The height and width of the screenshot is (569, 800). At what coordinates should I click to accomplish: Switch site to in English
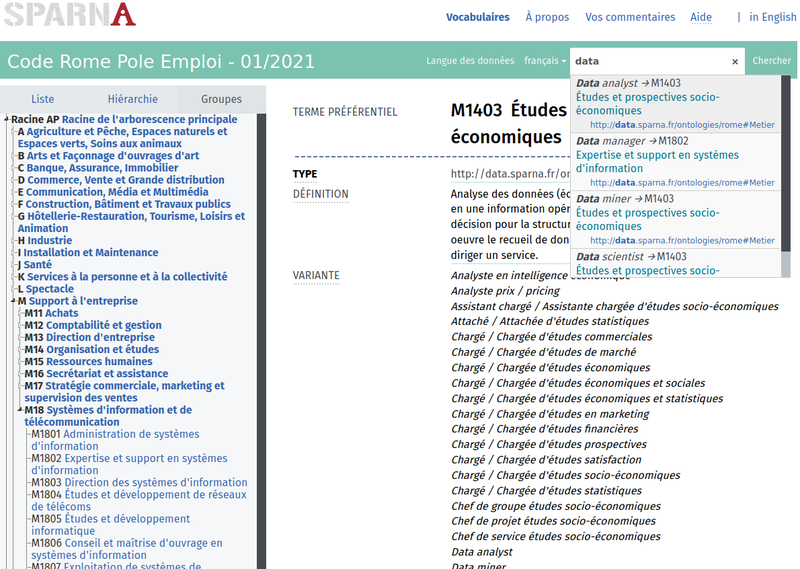(772, 17)
